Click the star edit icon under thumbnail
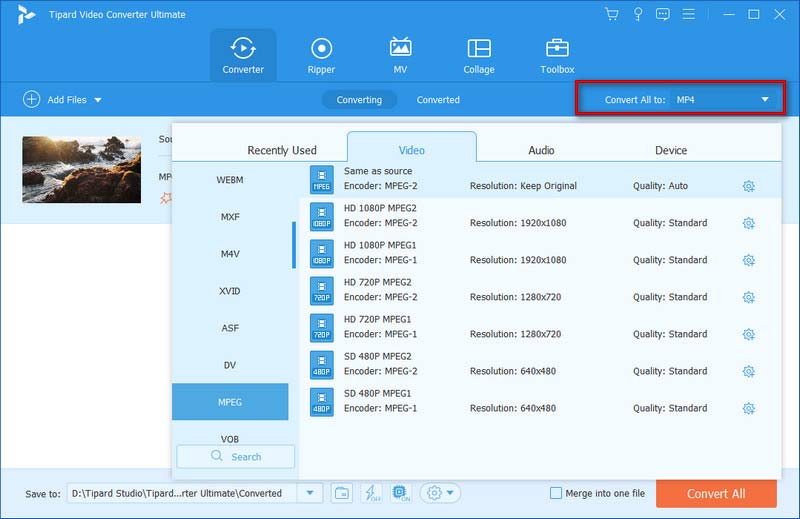 click(166, 198)
